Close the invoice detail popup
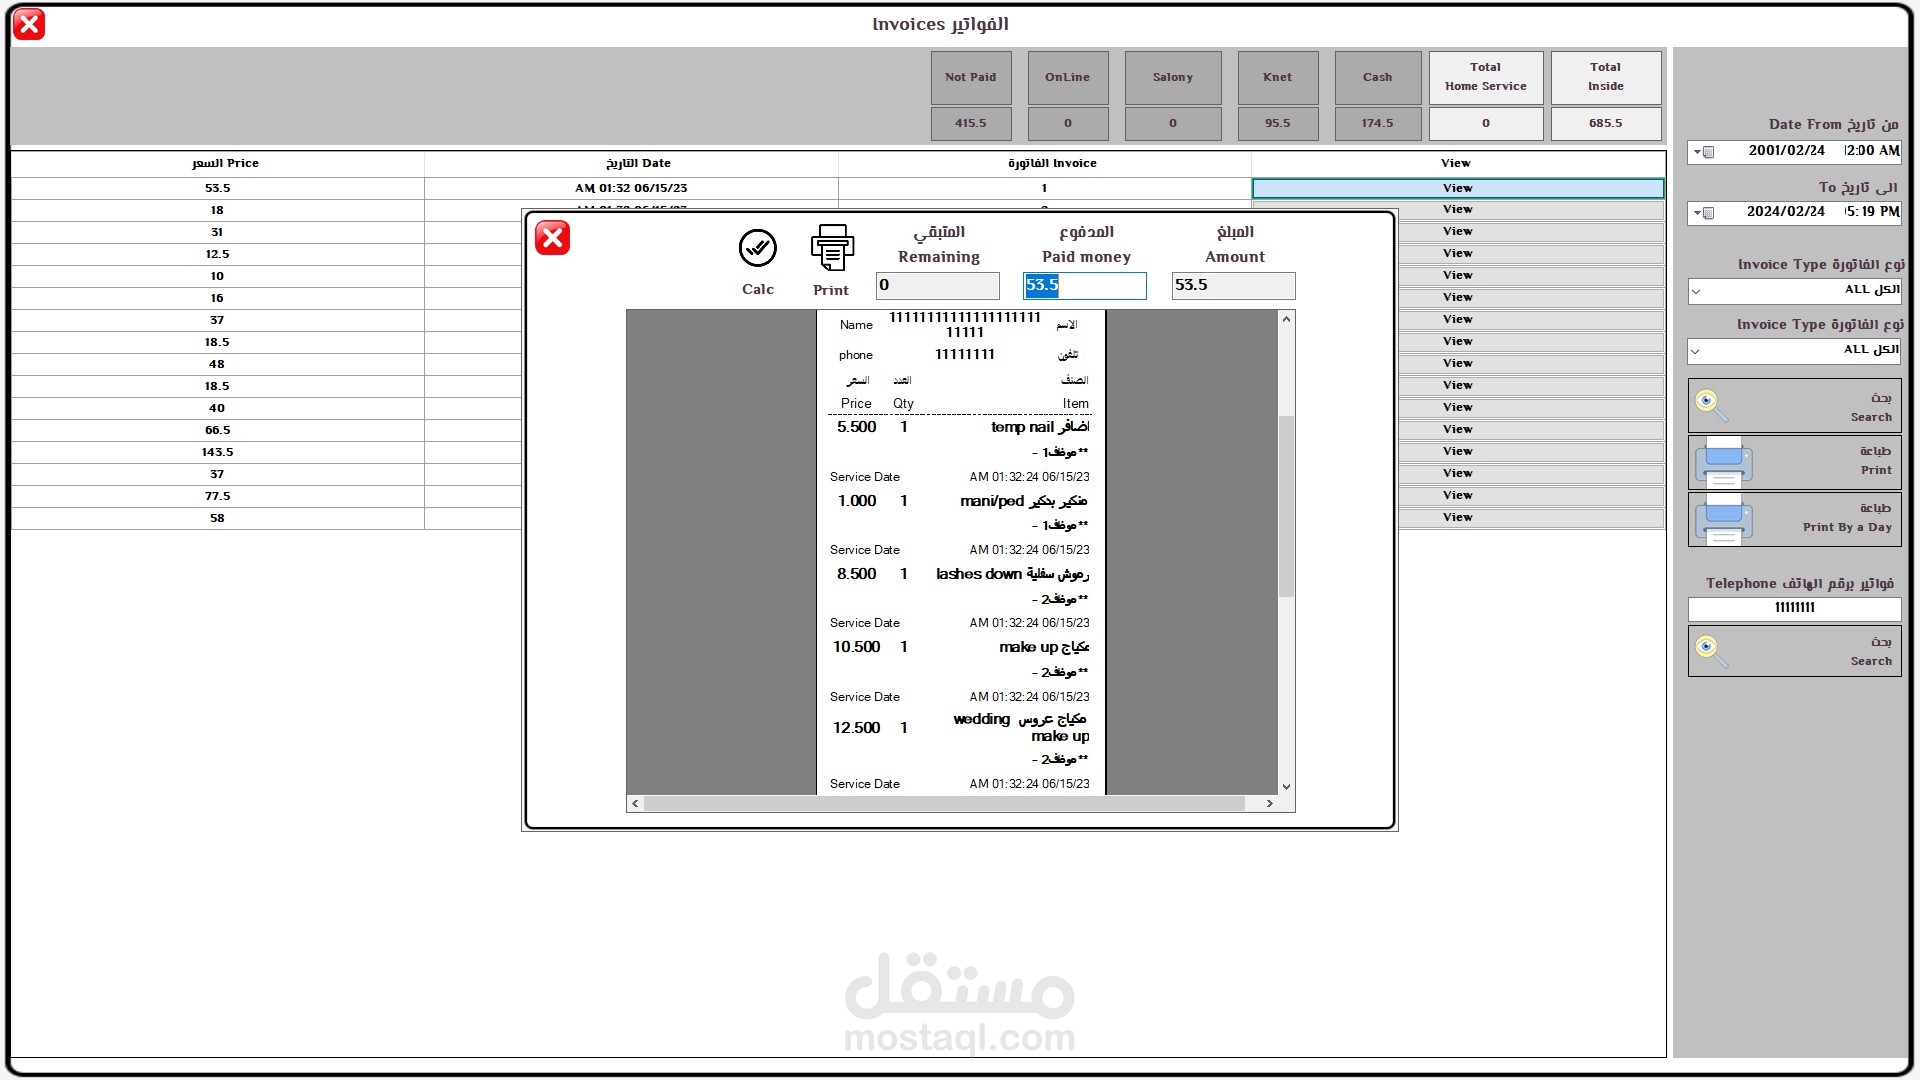This screenshot has height=1080, width=1920. click(552, 238)
